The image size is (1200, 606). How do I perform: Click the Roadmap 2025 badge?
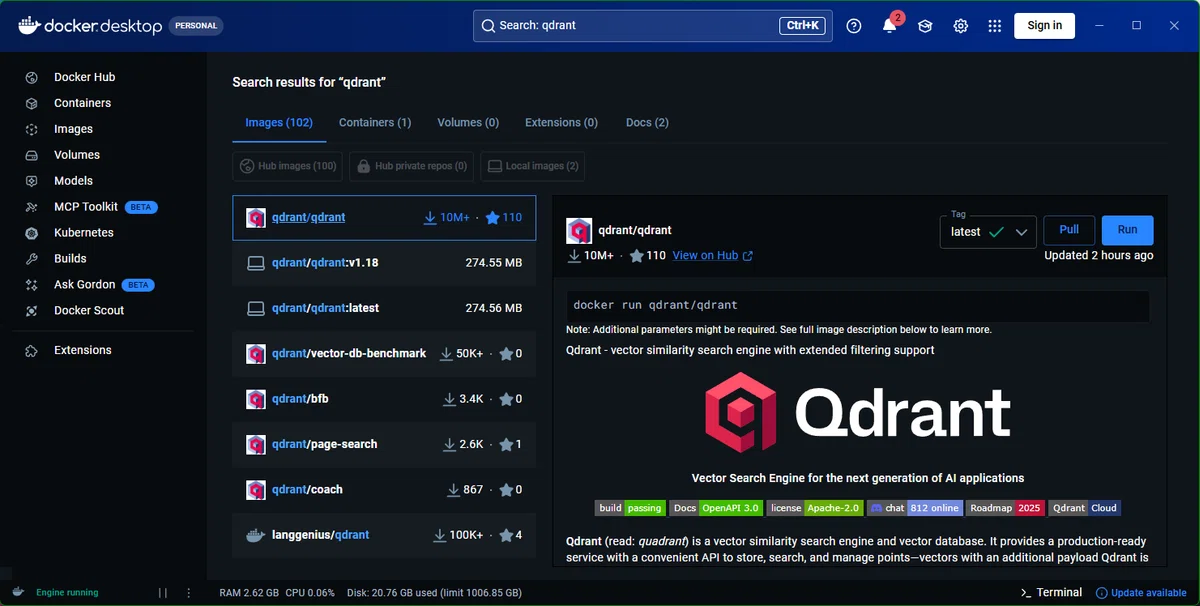(x=1005, y=508)
